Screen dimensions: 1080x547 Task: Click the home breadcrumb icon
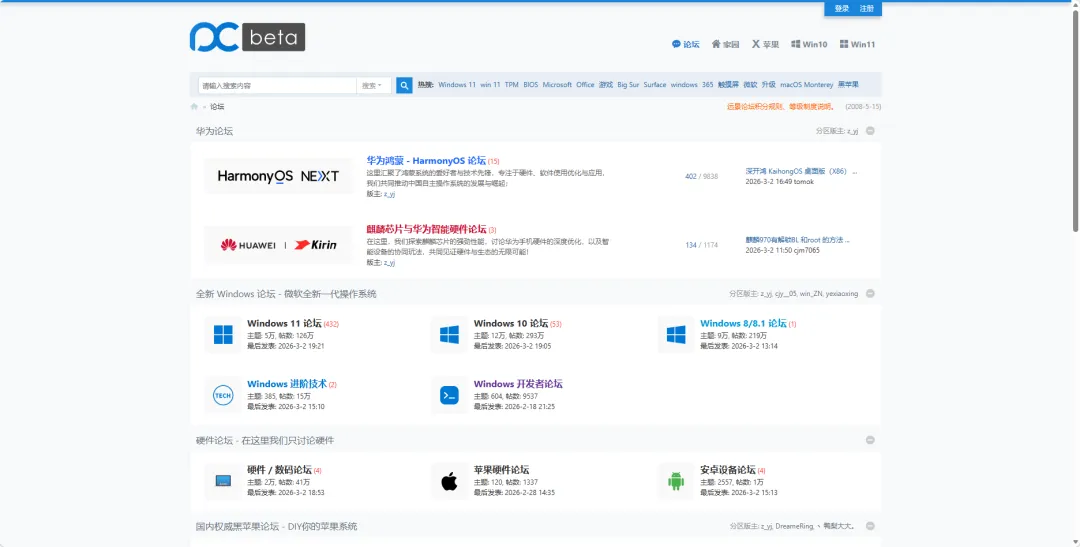coord(194,107)
